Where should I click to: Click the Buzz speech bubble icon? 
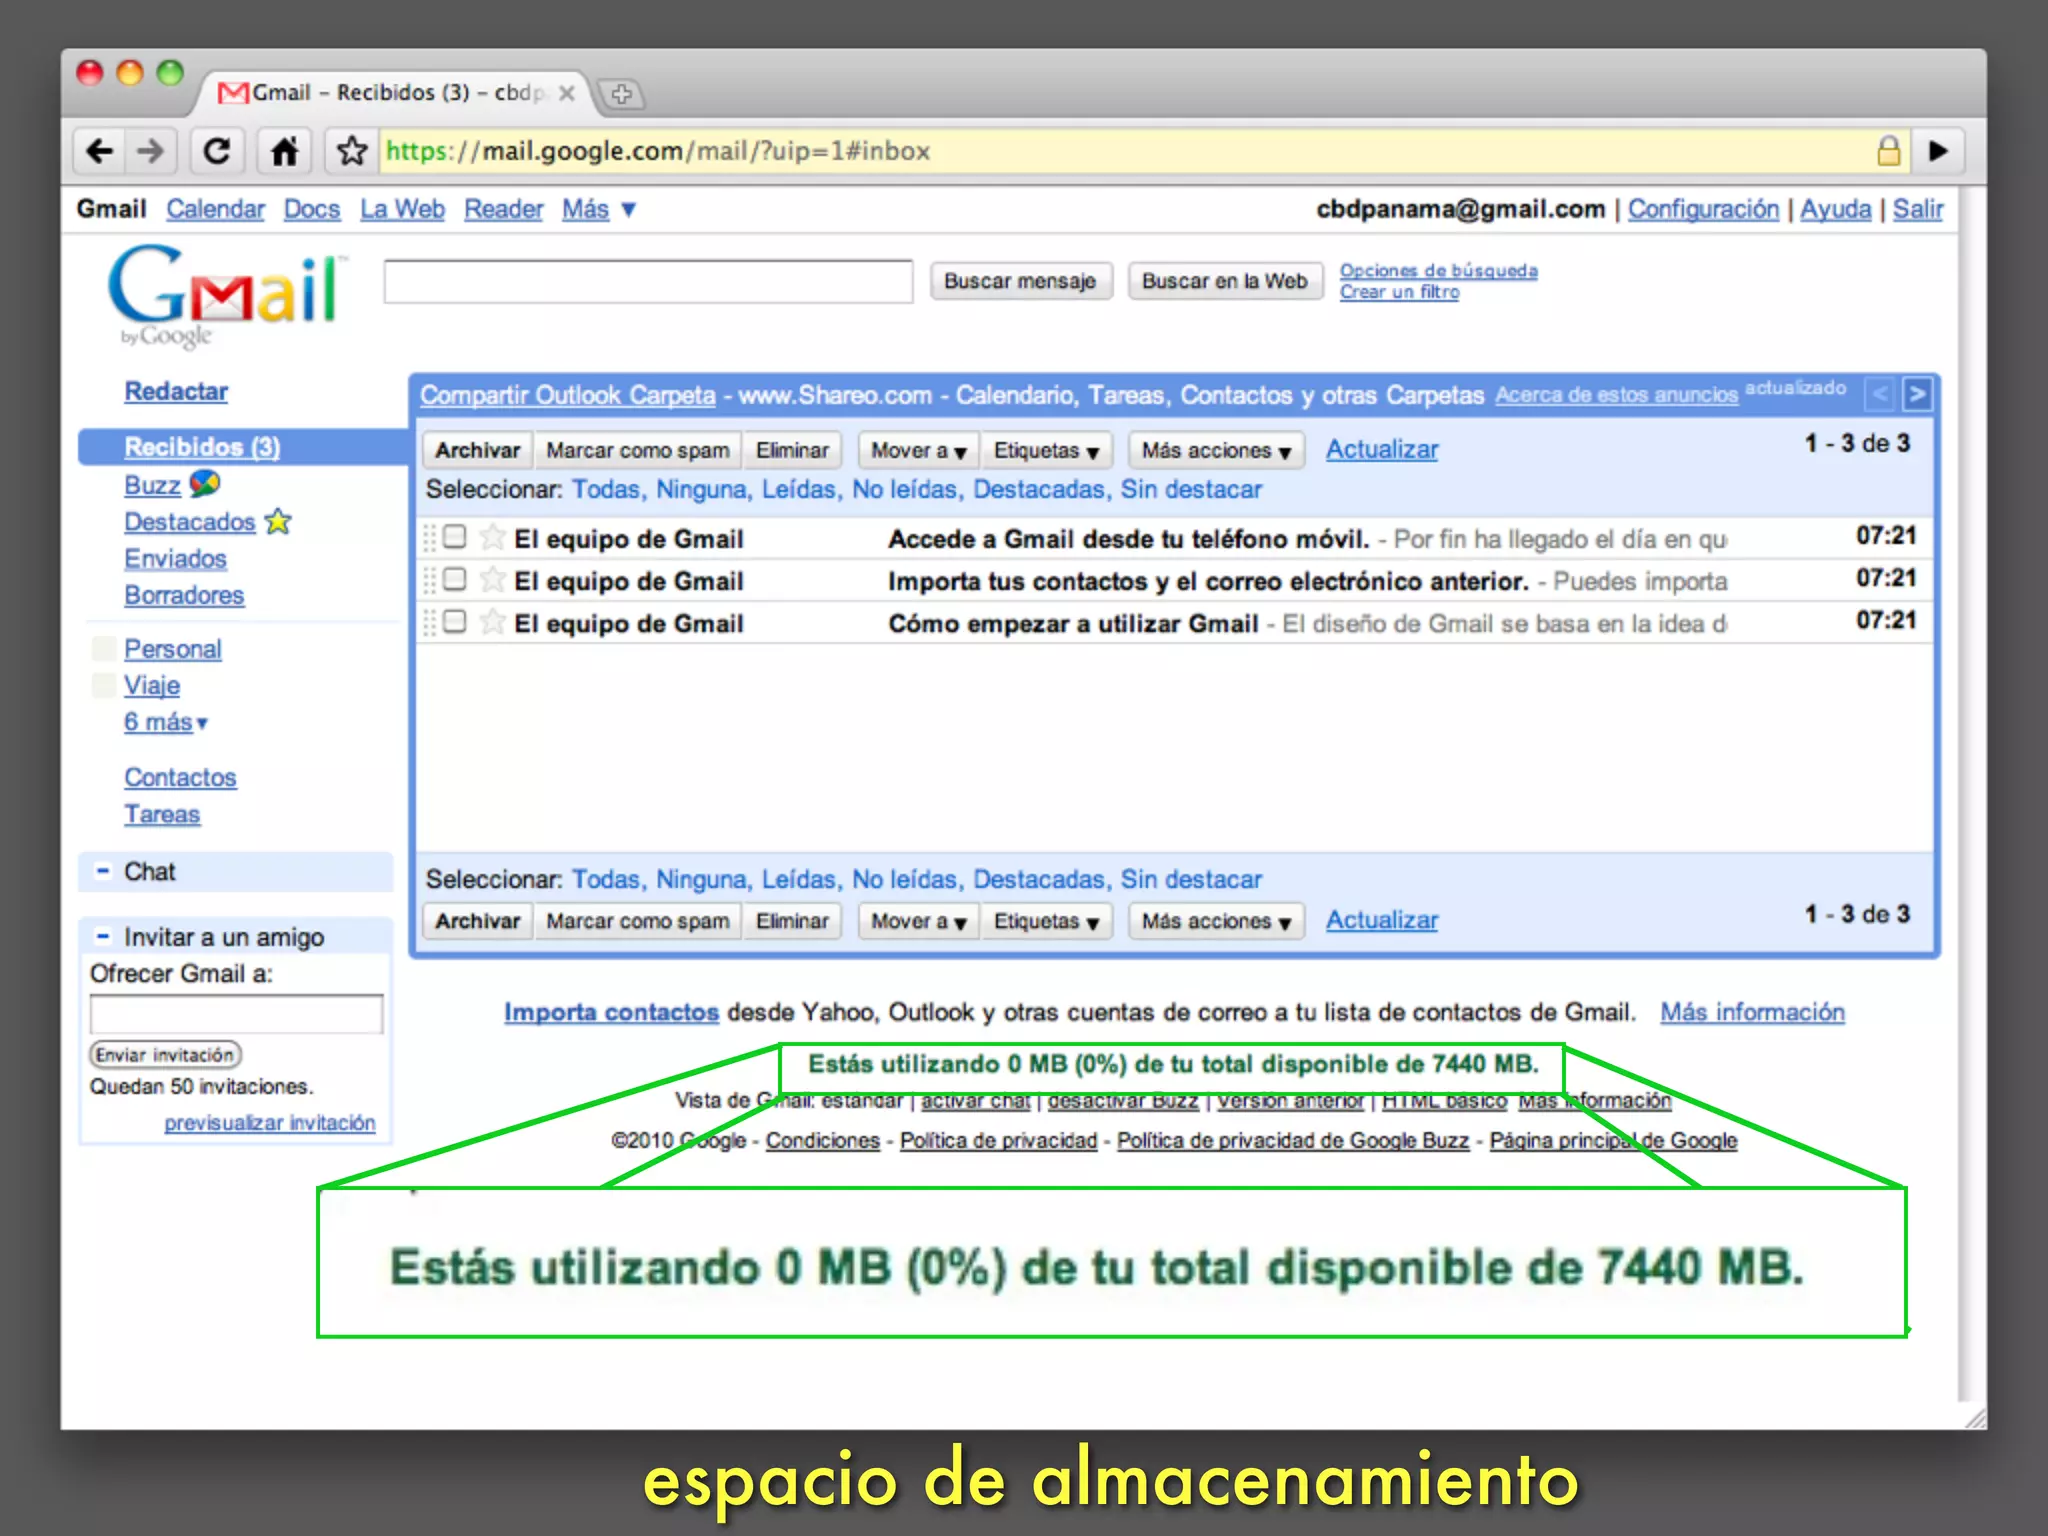coord(204,484)
